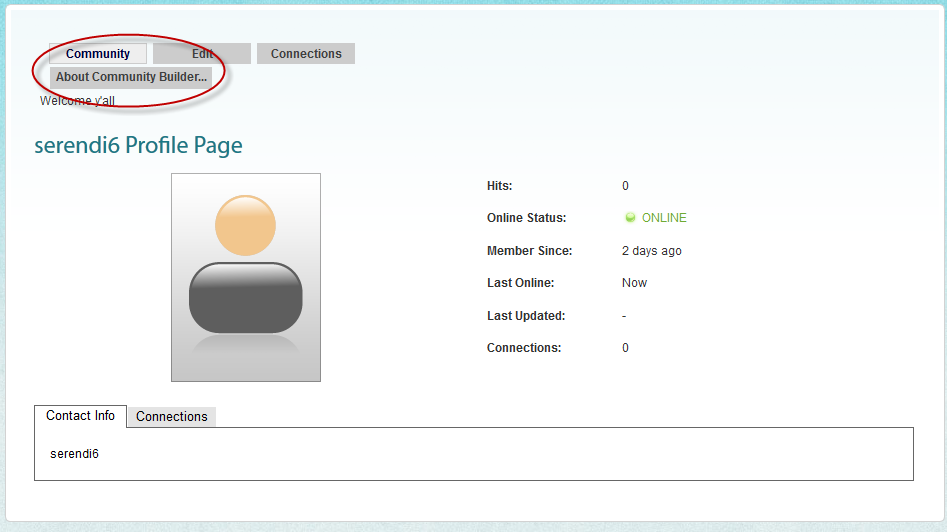947x532 pixels.
Task: Switch to the Contact Info tab
Action: 80,416
